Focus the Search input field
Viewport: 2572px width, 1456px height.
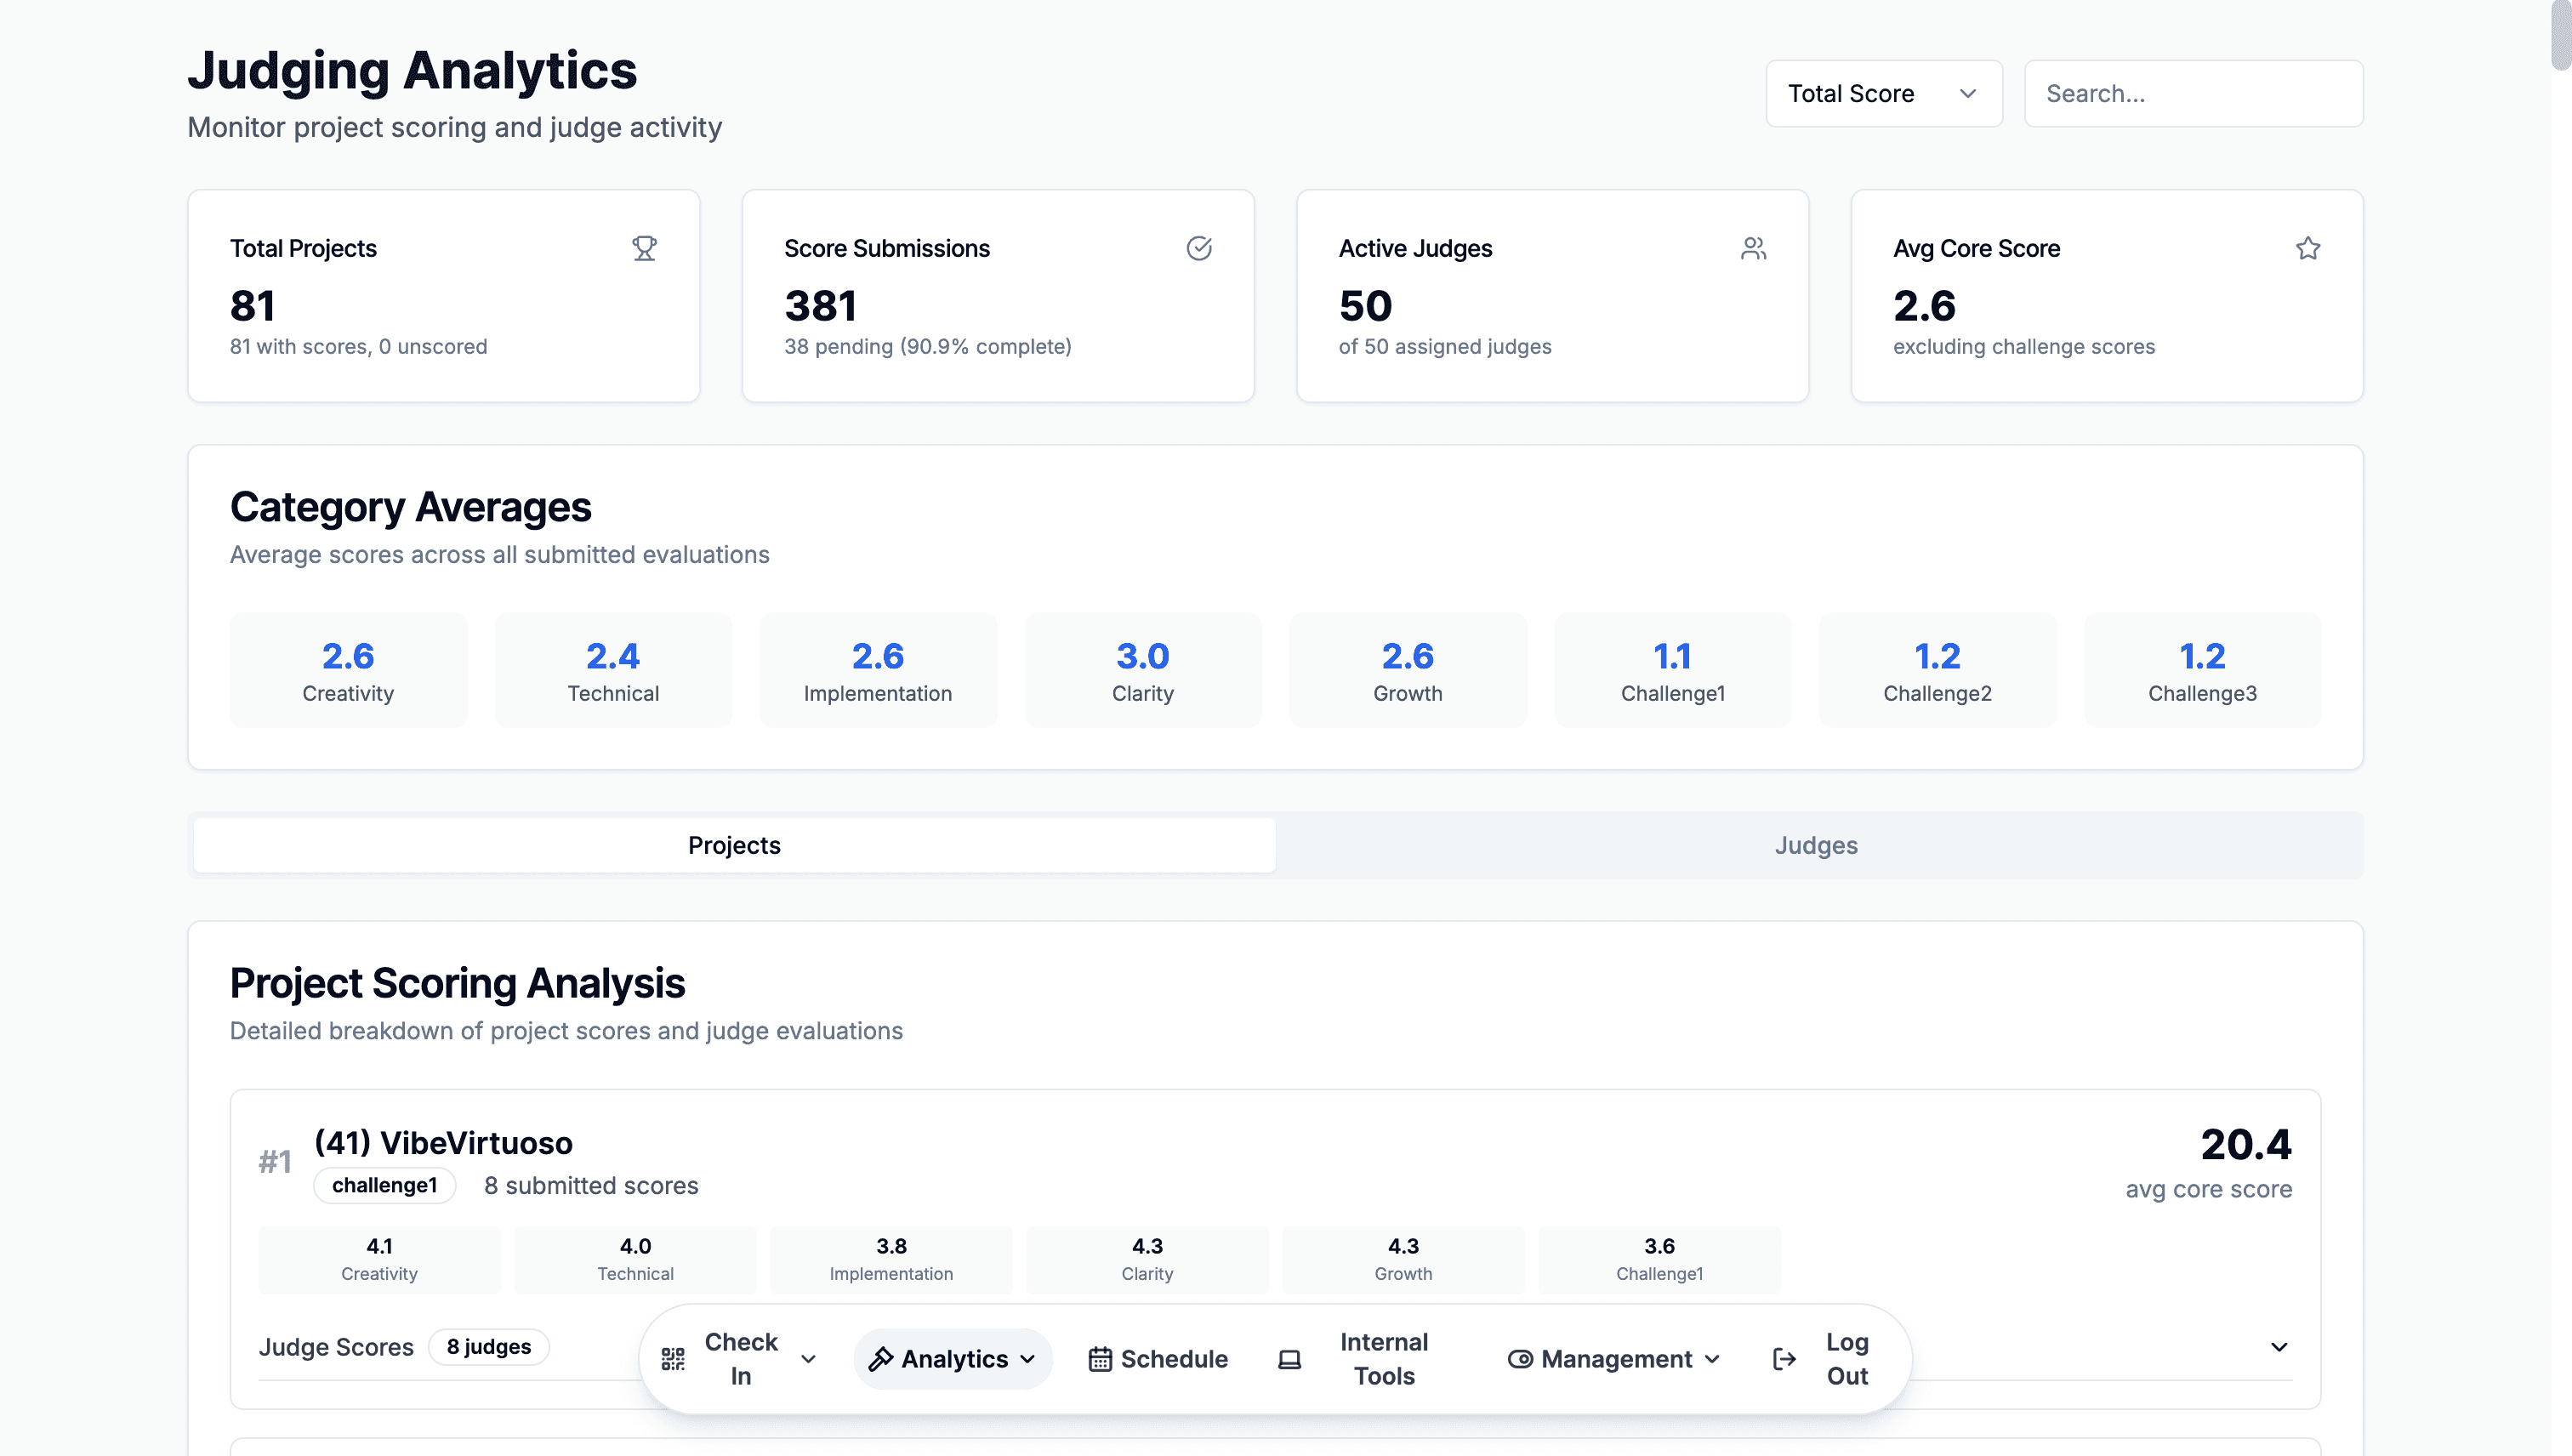click(2193, 94)
